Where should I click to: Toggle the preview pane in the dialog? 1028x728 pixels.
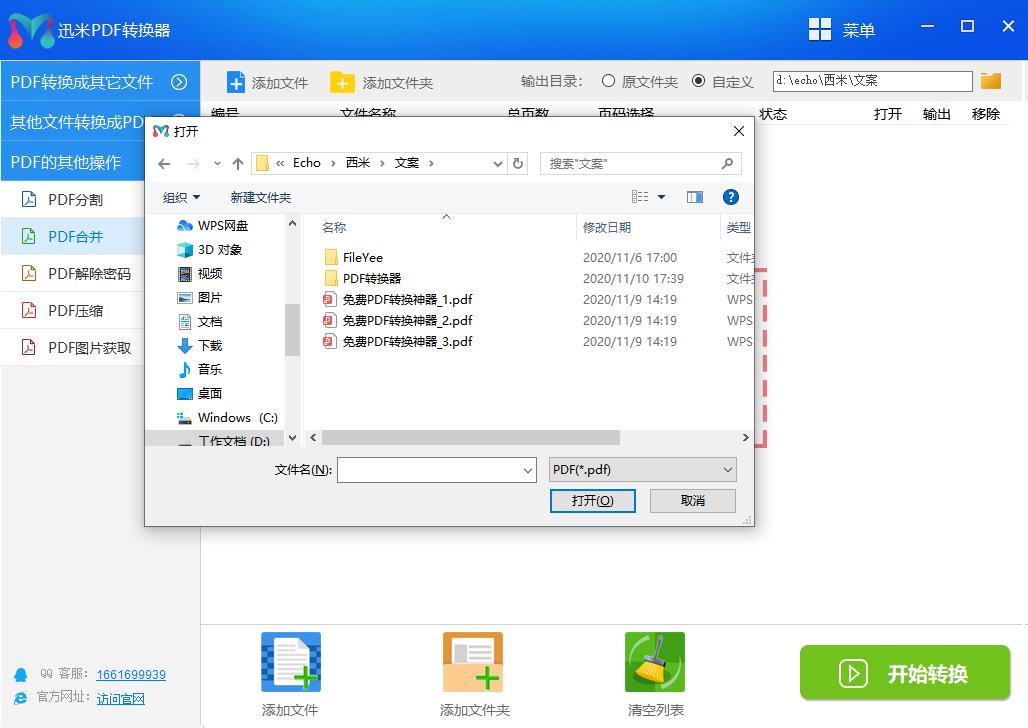(694, 197)
